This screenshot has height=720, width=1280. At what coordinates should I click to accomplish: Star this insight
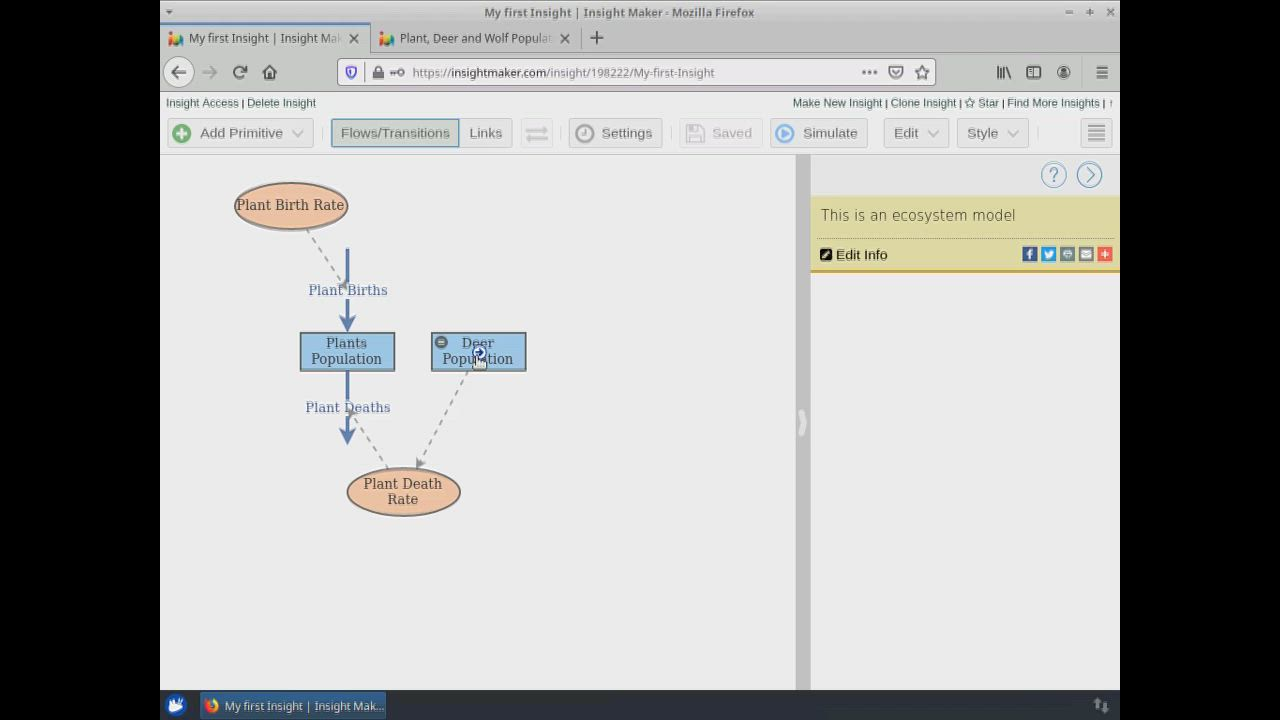coord(981,103)
